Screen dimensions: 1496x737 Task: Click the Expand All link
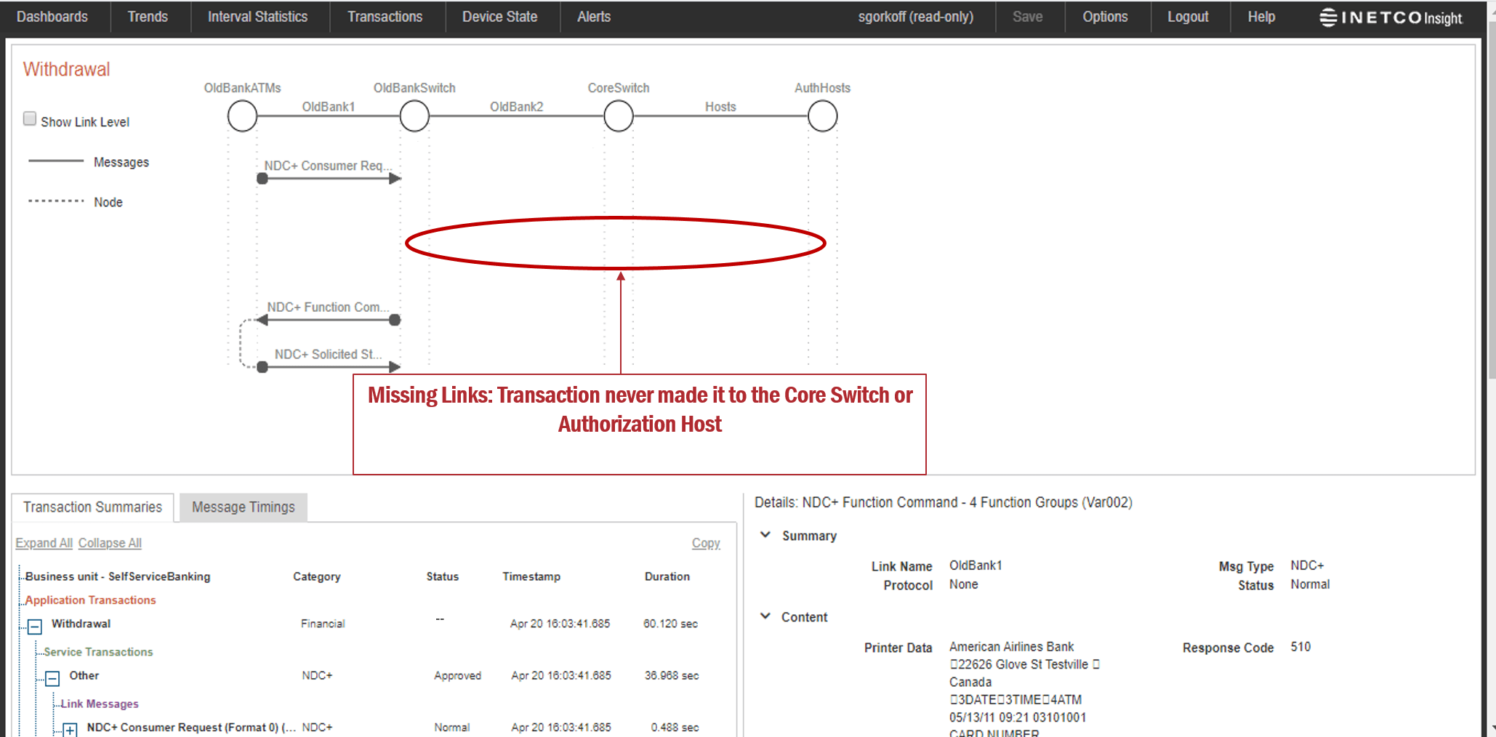click(44, 543)
